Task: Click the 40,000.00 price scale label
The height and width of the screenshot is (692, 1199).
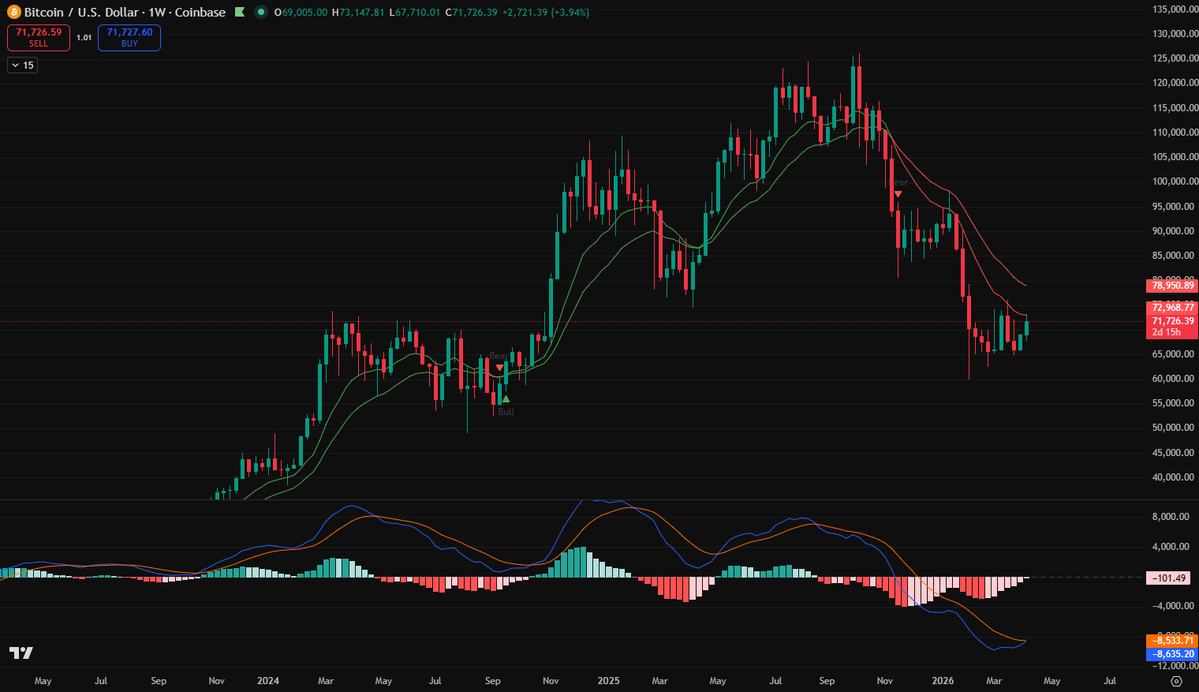Action: [1175, 477]
